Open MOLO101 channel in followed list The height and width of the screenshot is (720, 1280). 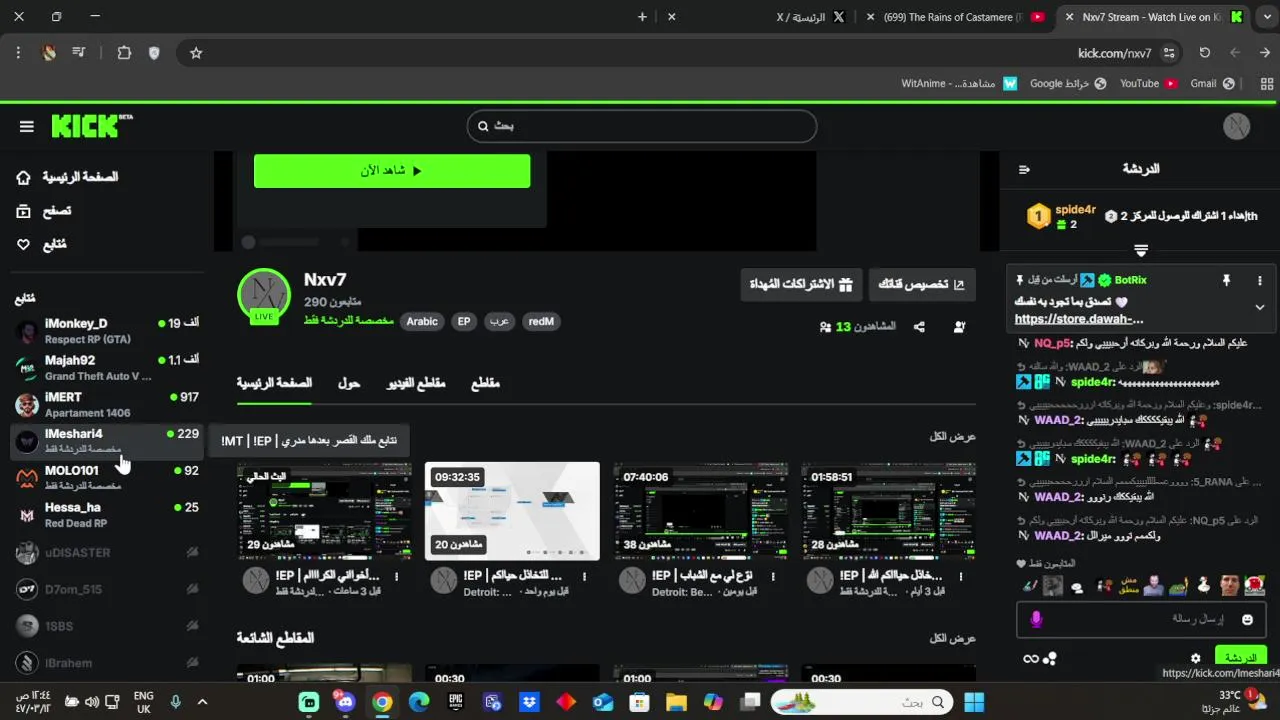(x=107, y=477)
